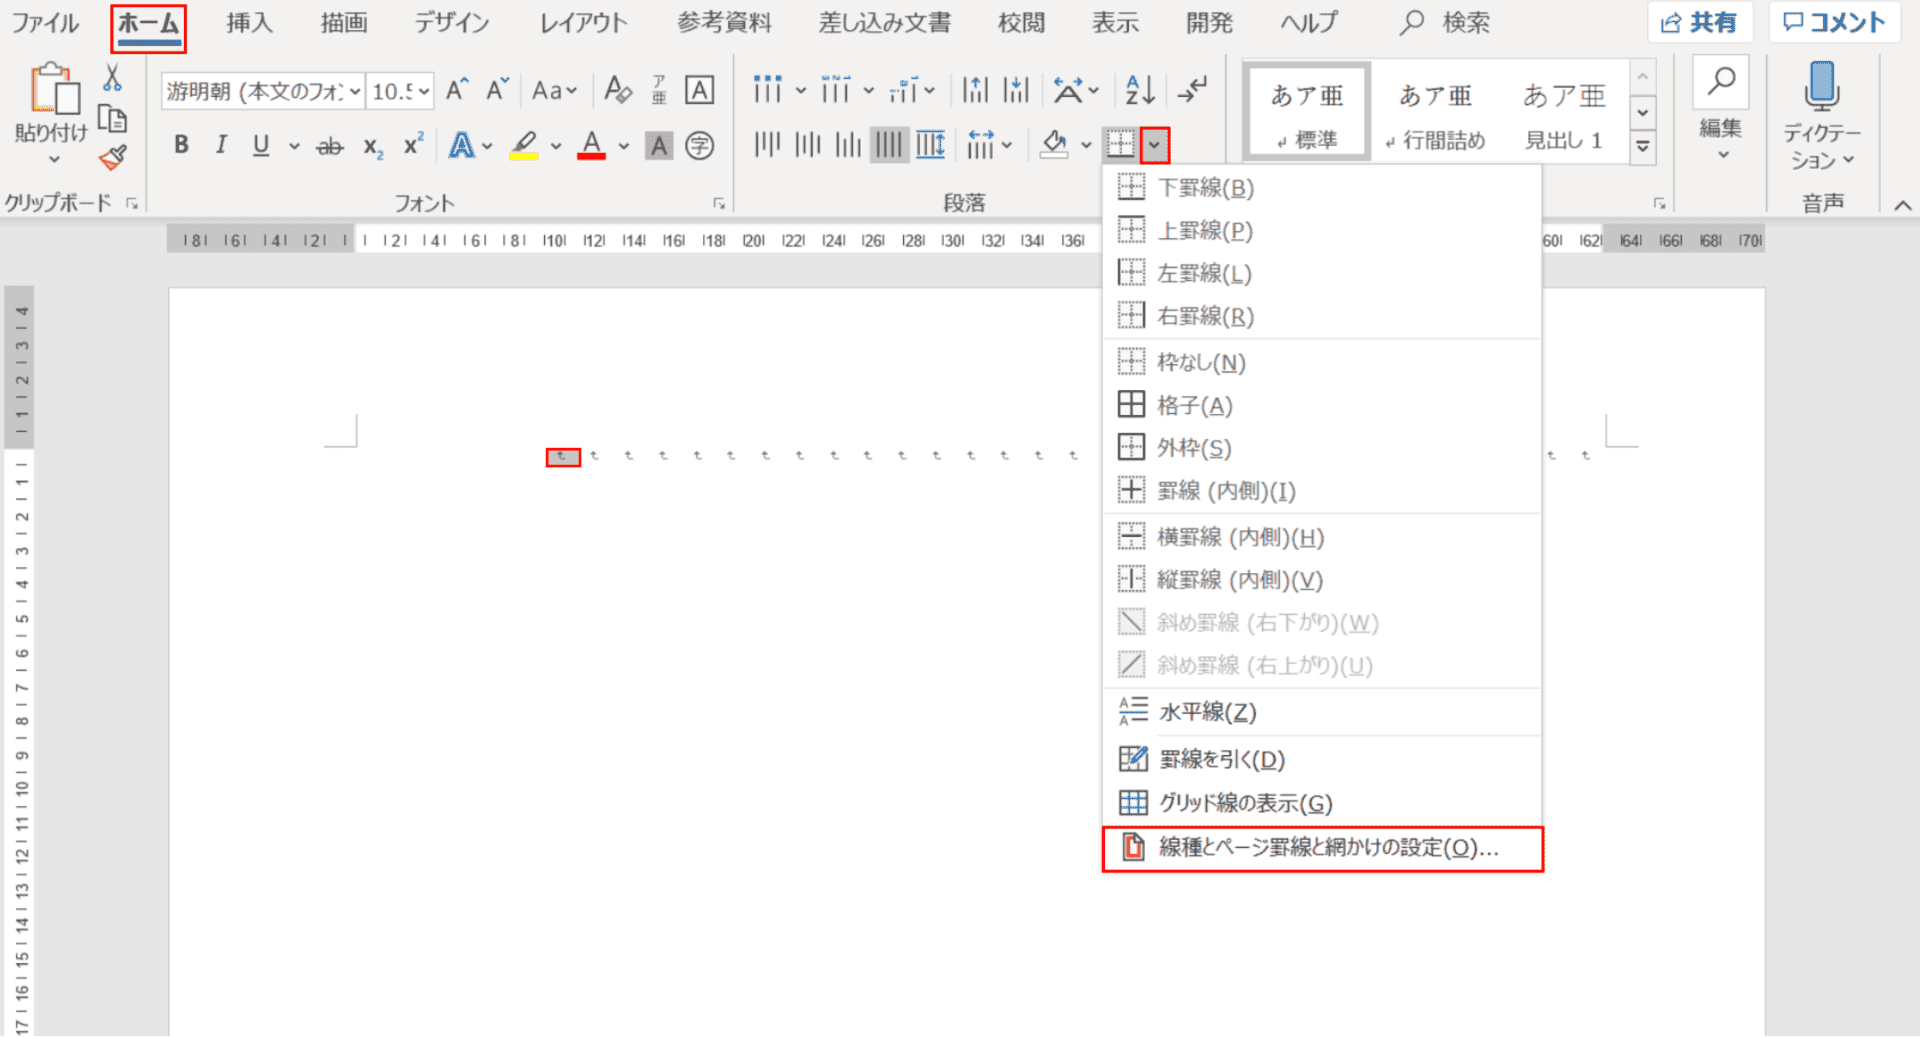Toggle character shading A icon
The width and height of the screenshot is (1920, 1037).
(658, 146)
